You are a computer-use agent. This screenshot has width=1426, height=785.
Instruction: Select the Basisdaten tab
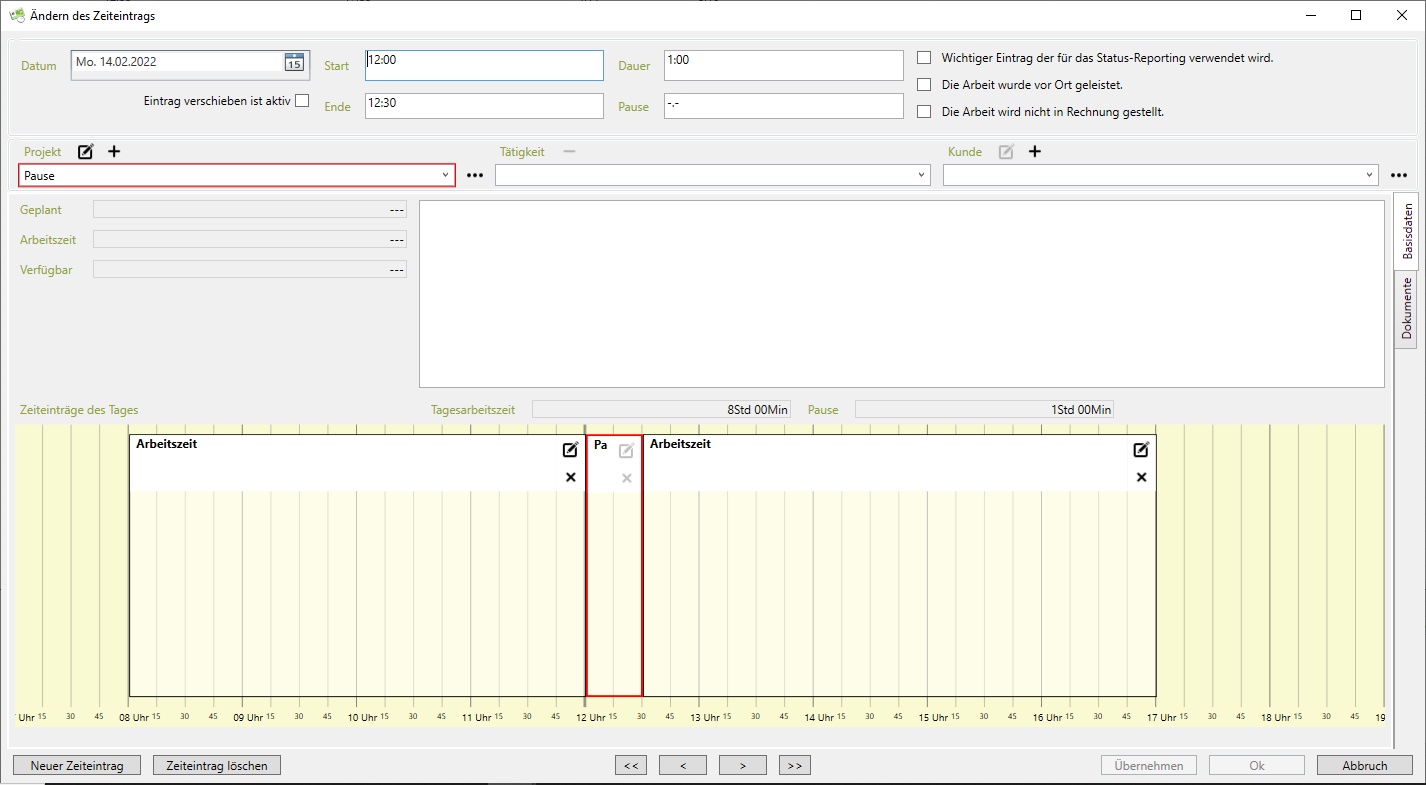point(1406,231)
